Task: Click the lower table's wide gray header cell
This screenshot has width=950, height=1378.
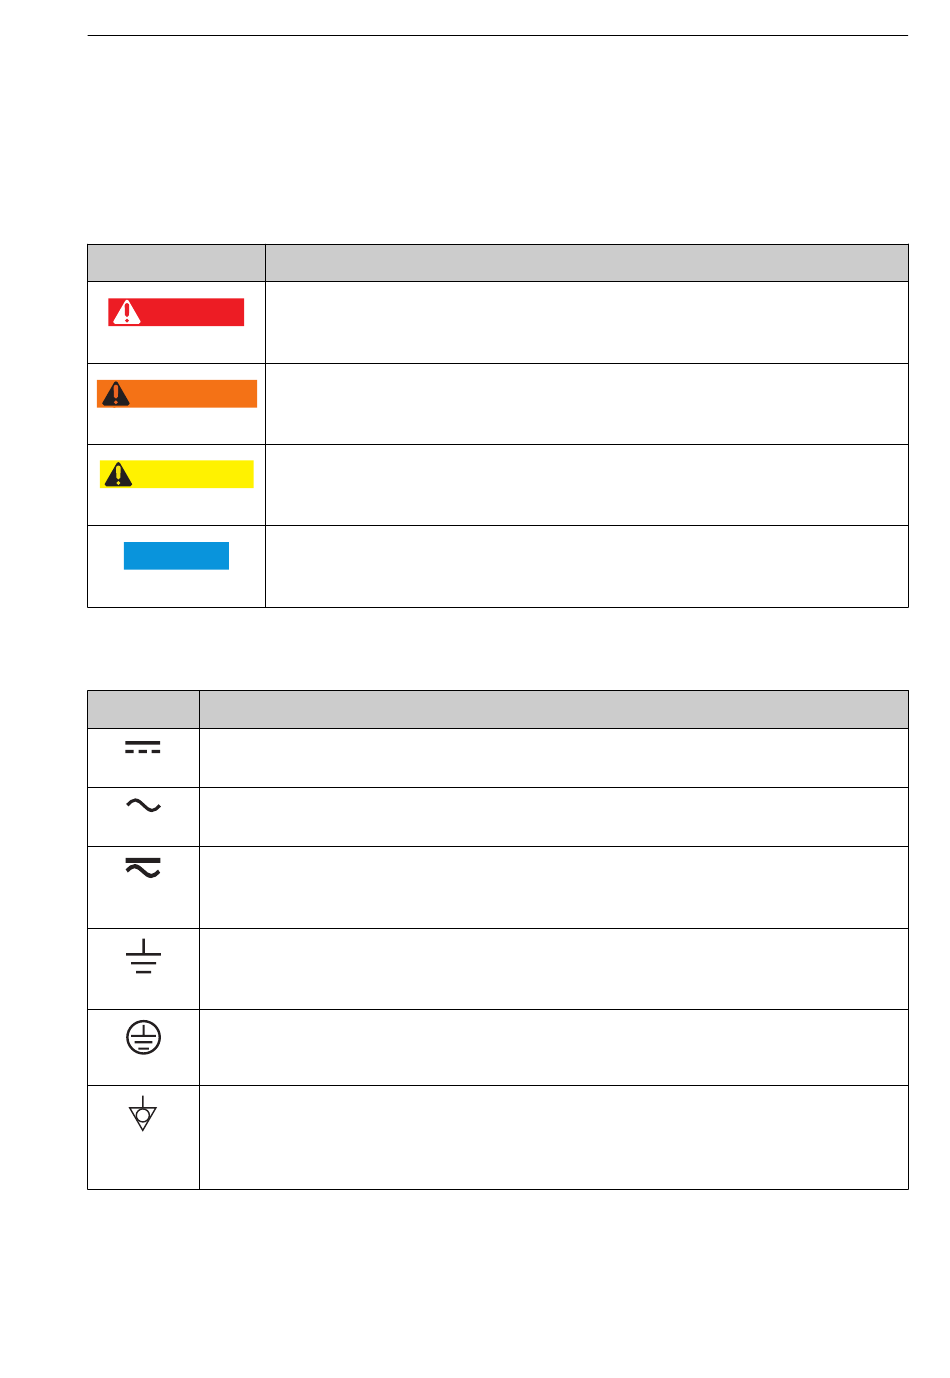Action: pyautogui.click(x=554, y=709)
